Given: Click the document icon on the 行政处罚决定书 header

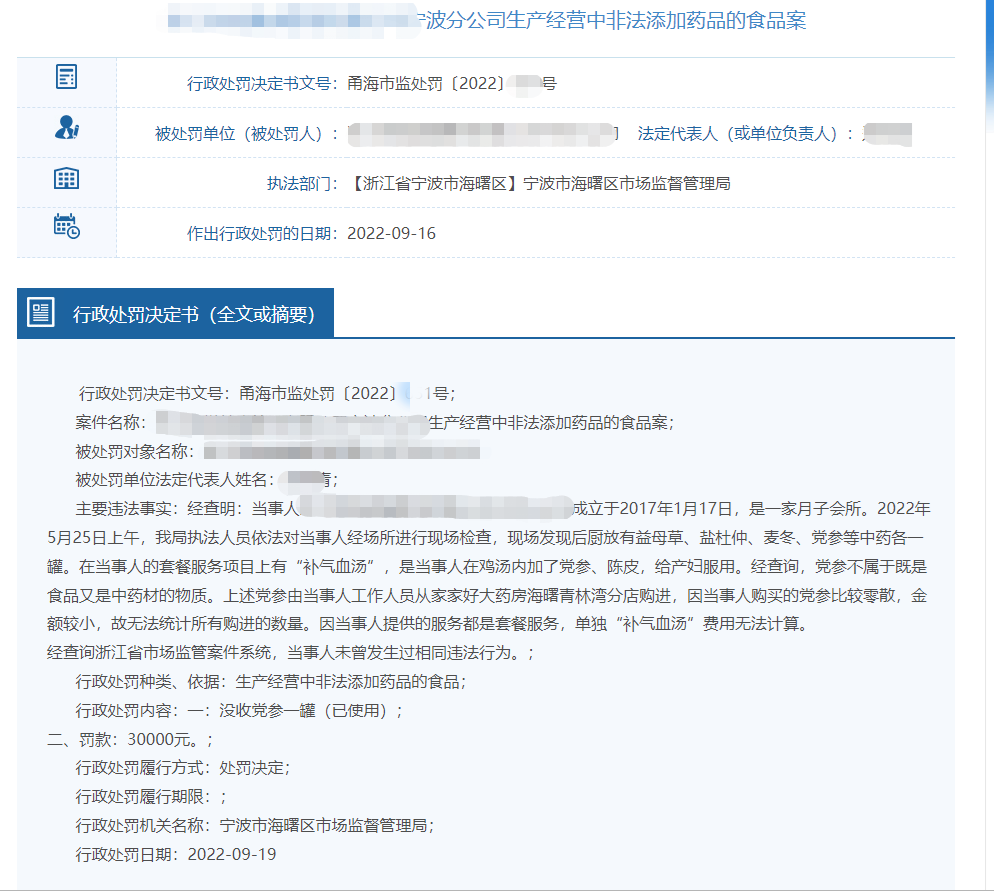Looking at the screenshot, I should click(40, 312).
